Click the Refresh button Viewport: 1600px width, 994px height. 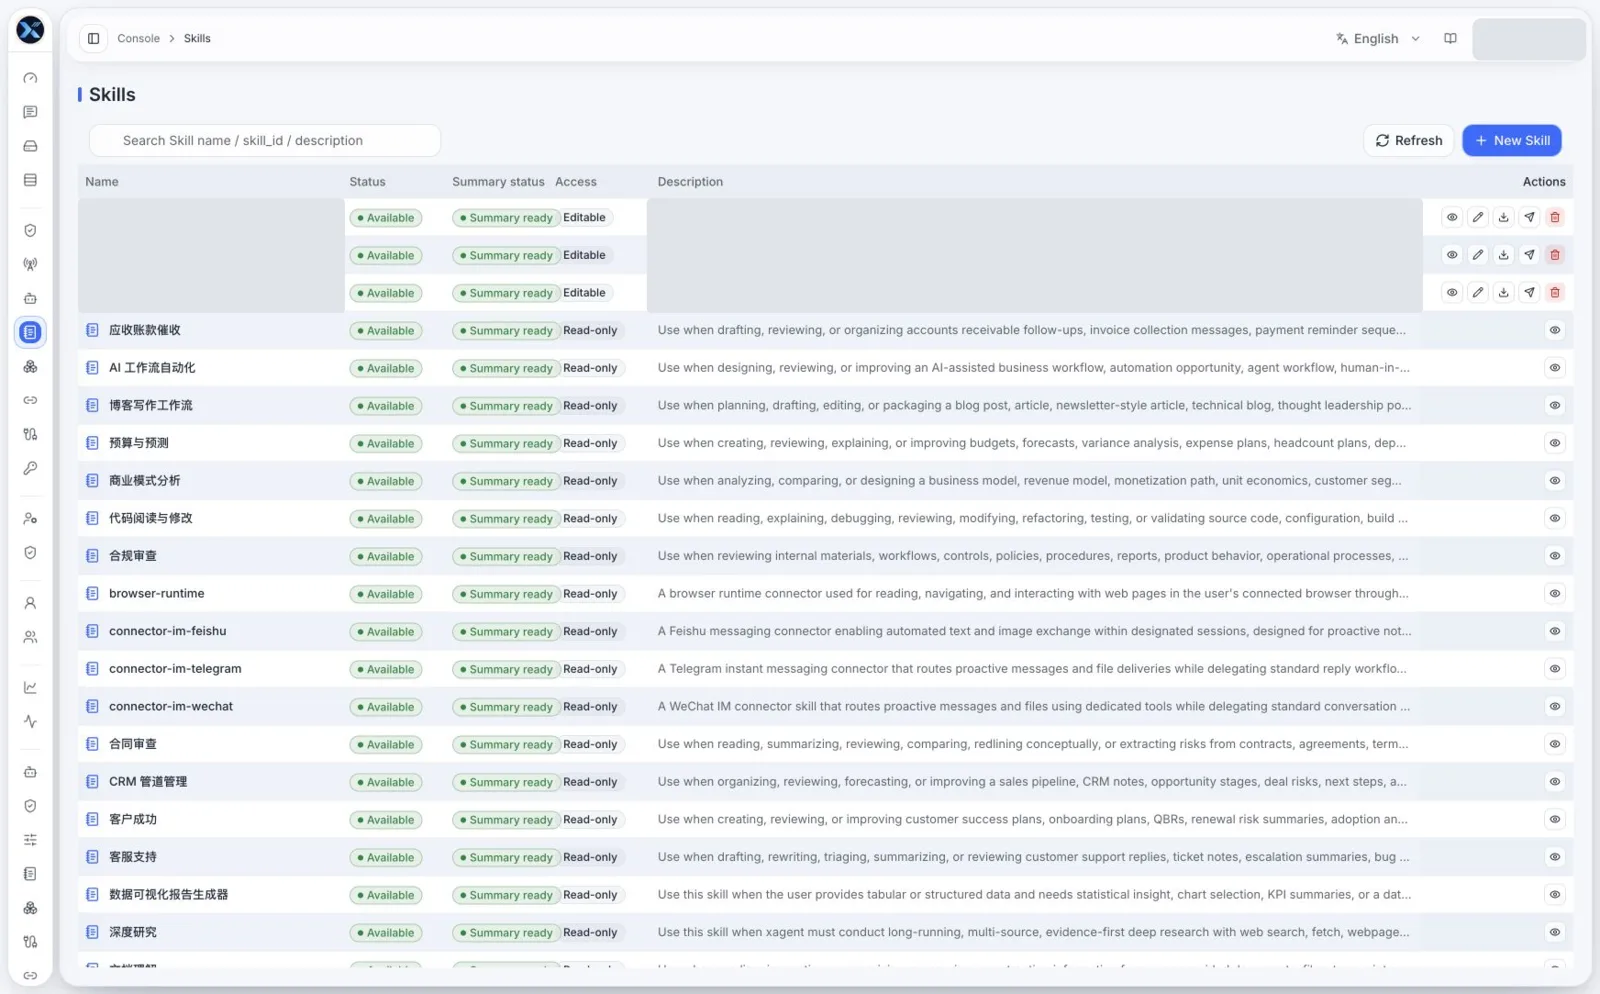coord(1408,141)
